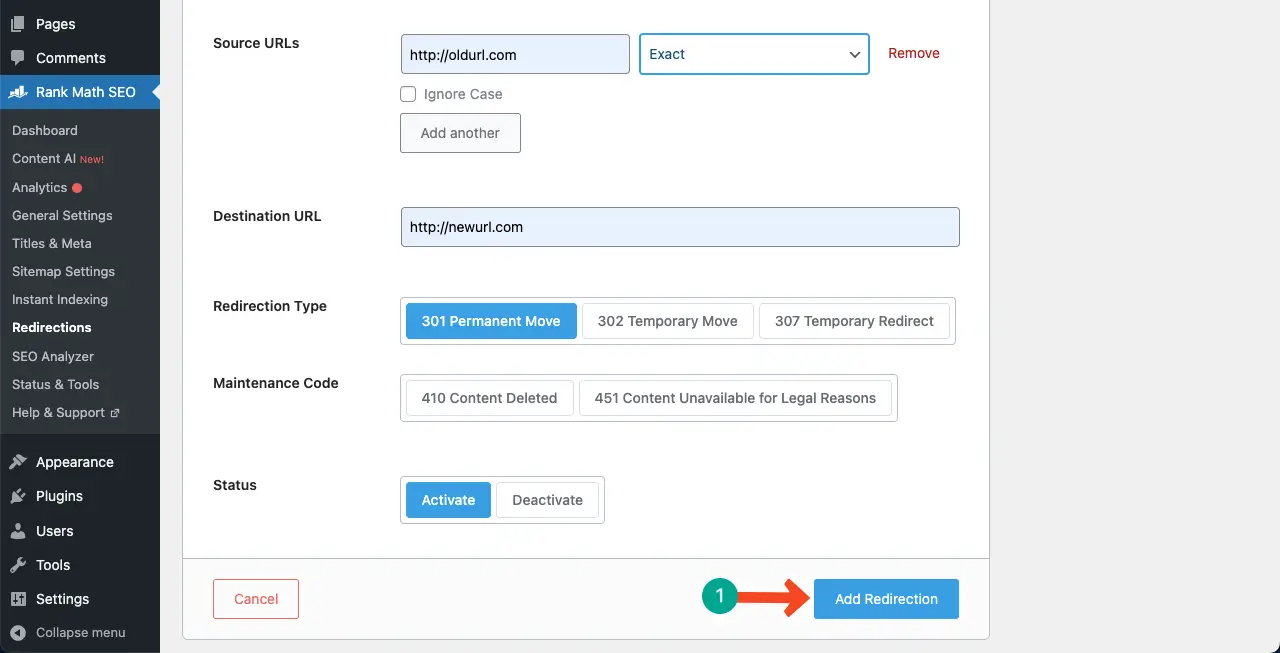Click the Source URL input field
The image size is (1280, 653).
pos(515,54)
